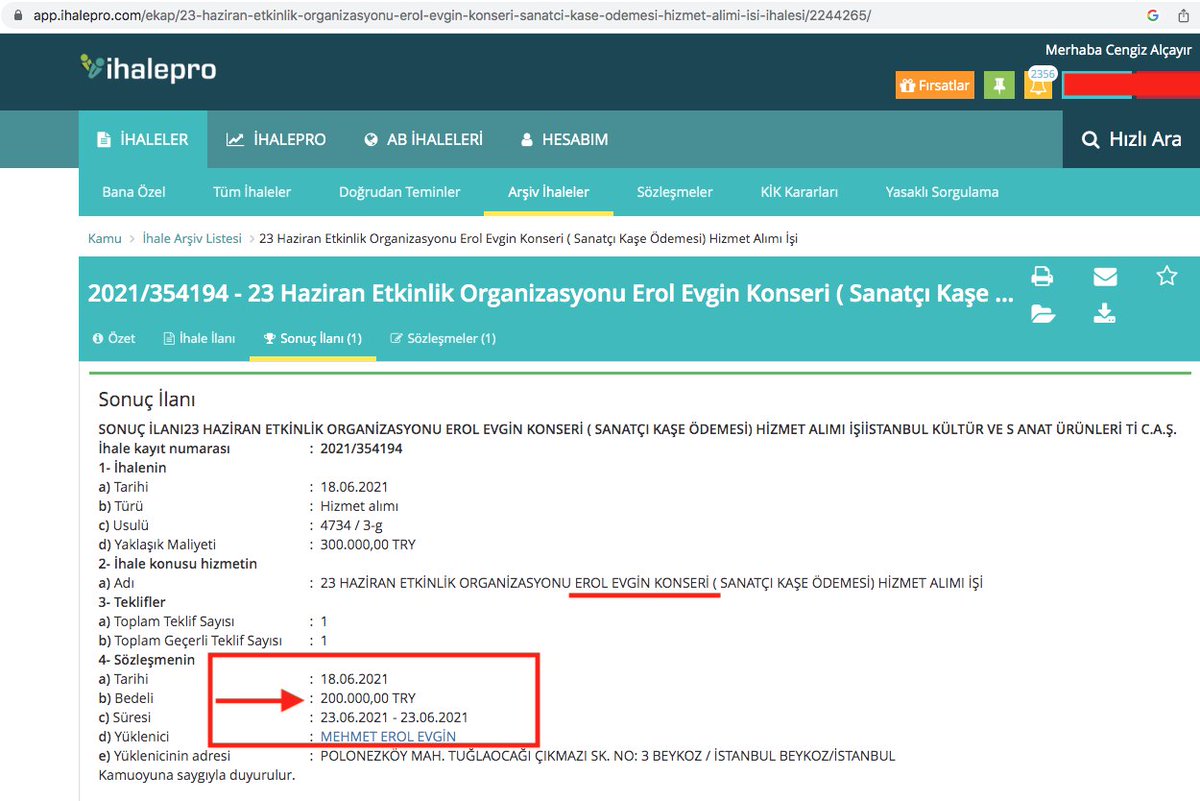1200x801 pixels.
Task: Open Yasaklı Sorgulama tab
Action: click(941, 192)
